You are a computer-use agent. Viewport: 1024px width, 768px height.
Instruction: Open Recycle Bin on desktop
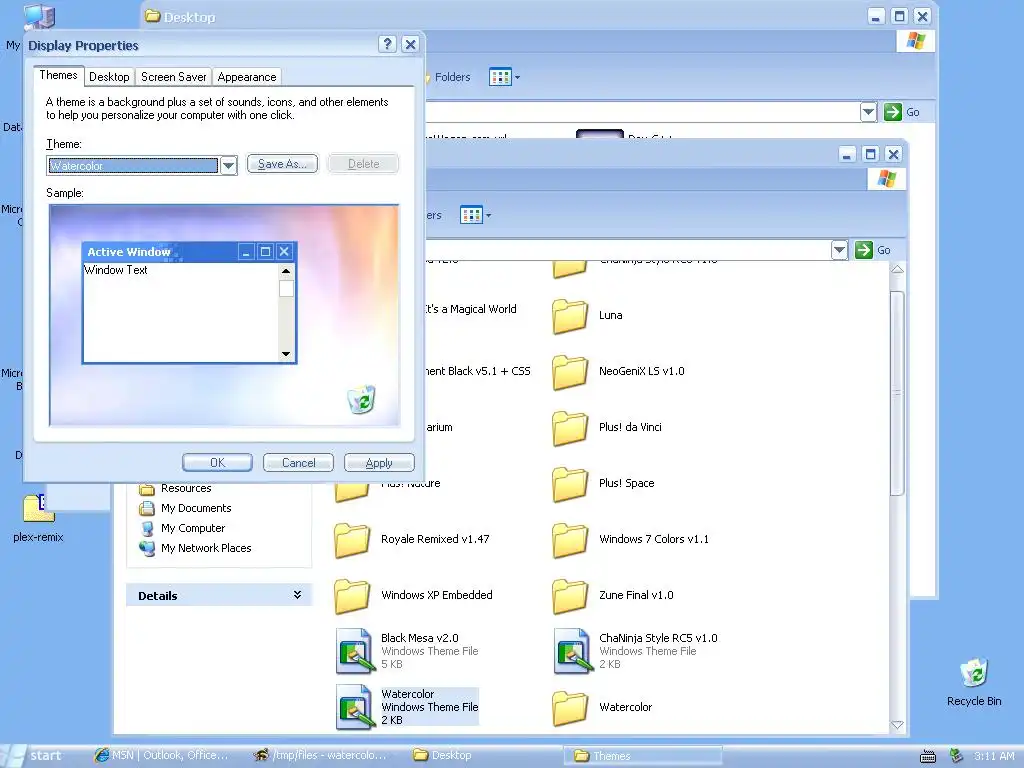click(x=974, y=682)
